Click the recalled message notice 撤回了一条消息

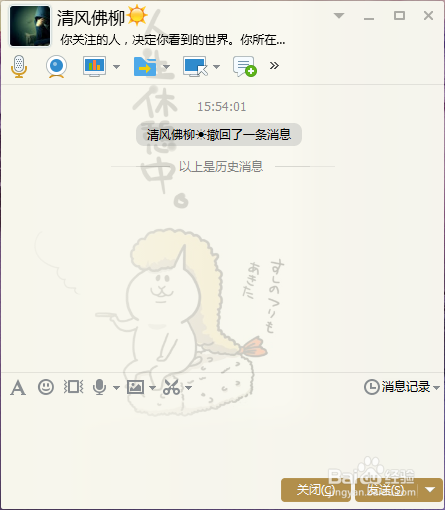coord(219,135)
